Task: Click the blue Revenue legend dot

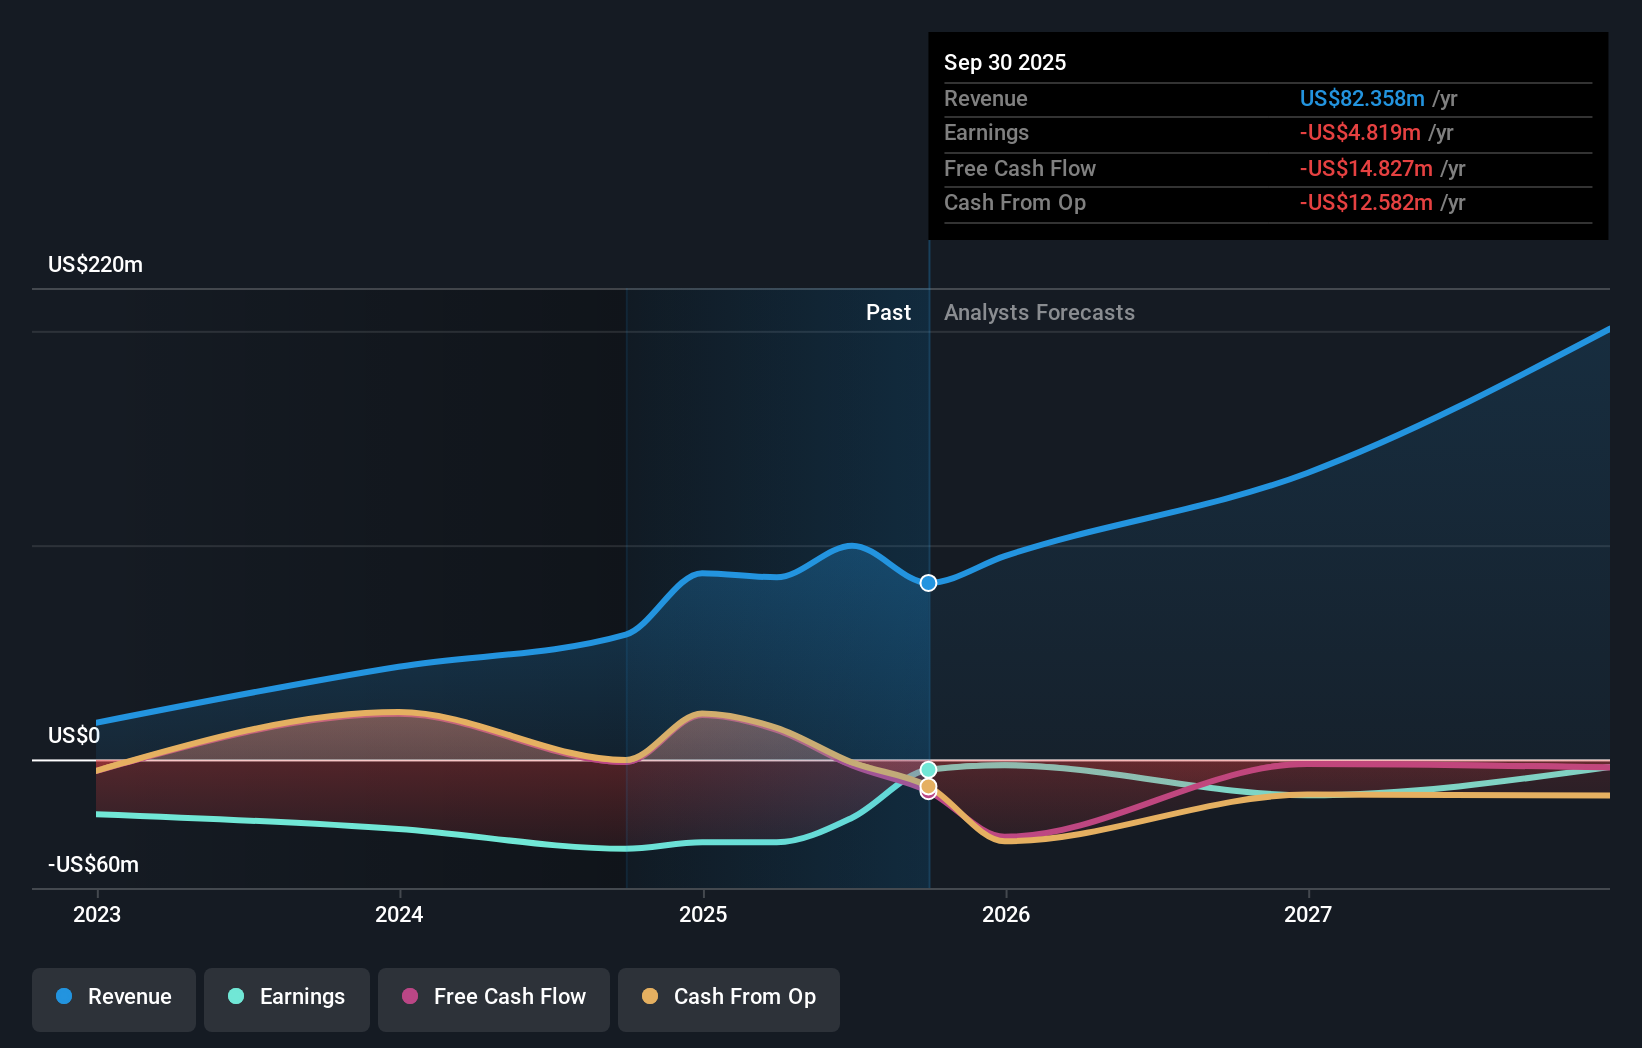Action: pos(65,997)
